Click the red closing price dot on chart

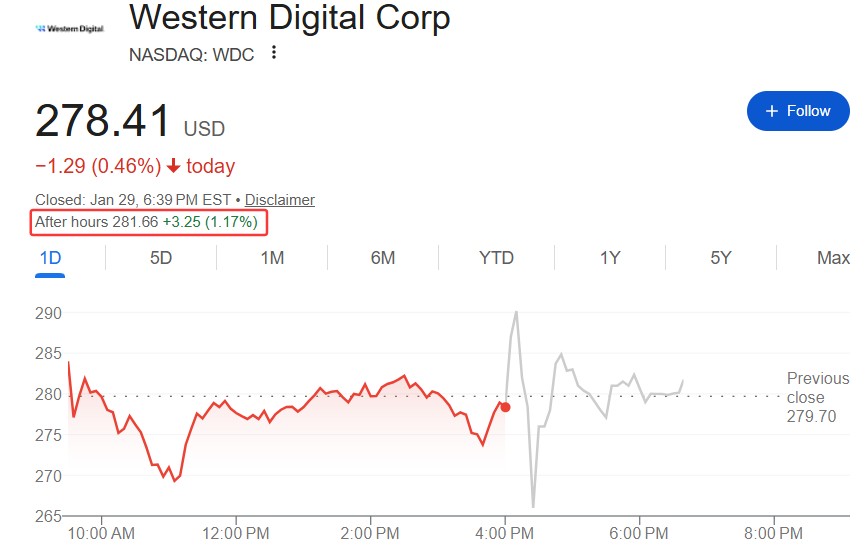[505, 407]
